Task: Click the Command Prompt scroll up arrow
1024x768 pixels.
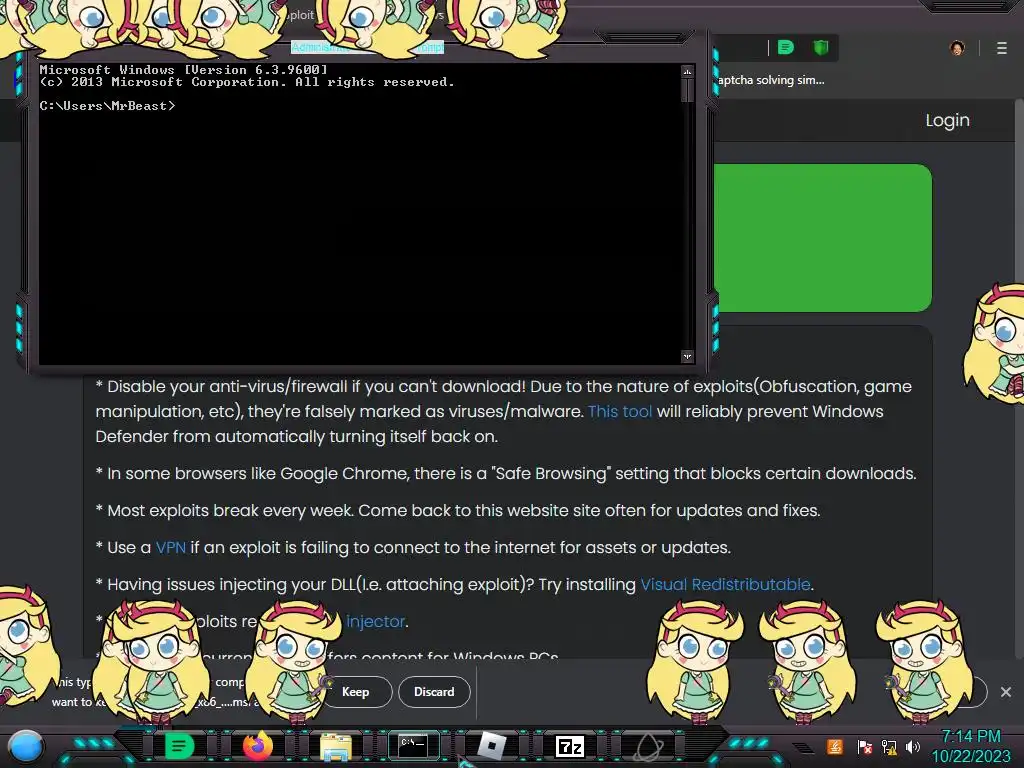Action: click(687, 71)
